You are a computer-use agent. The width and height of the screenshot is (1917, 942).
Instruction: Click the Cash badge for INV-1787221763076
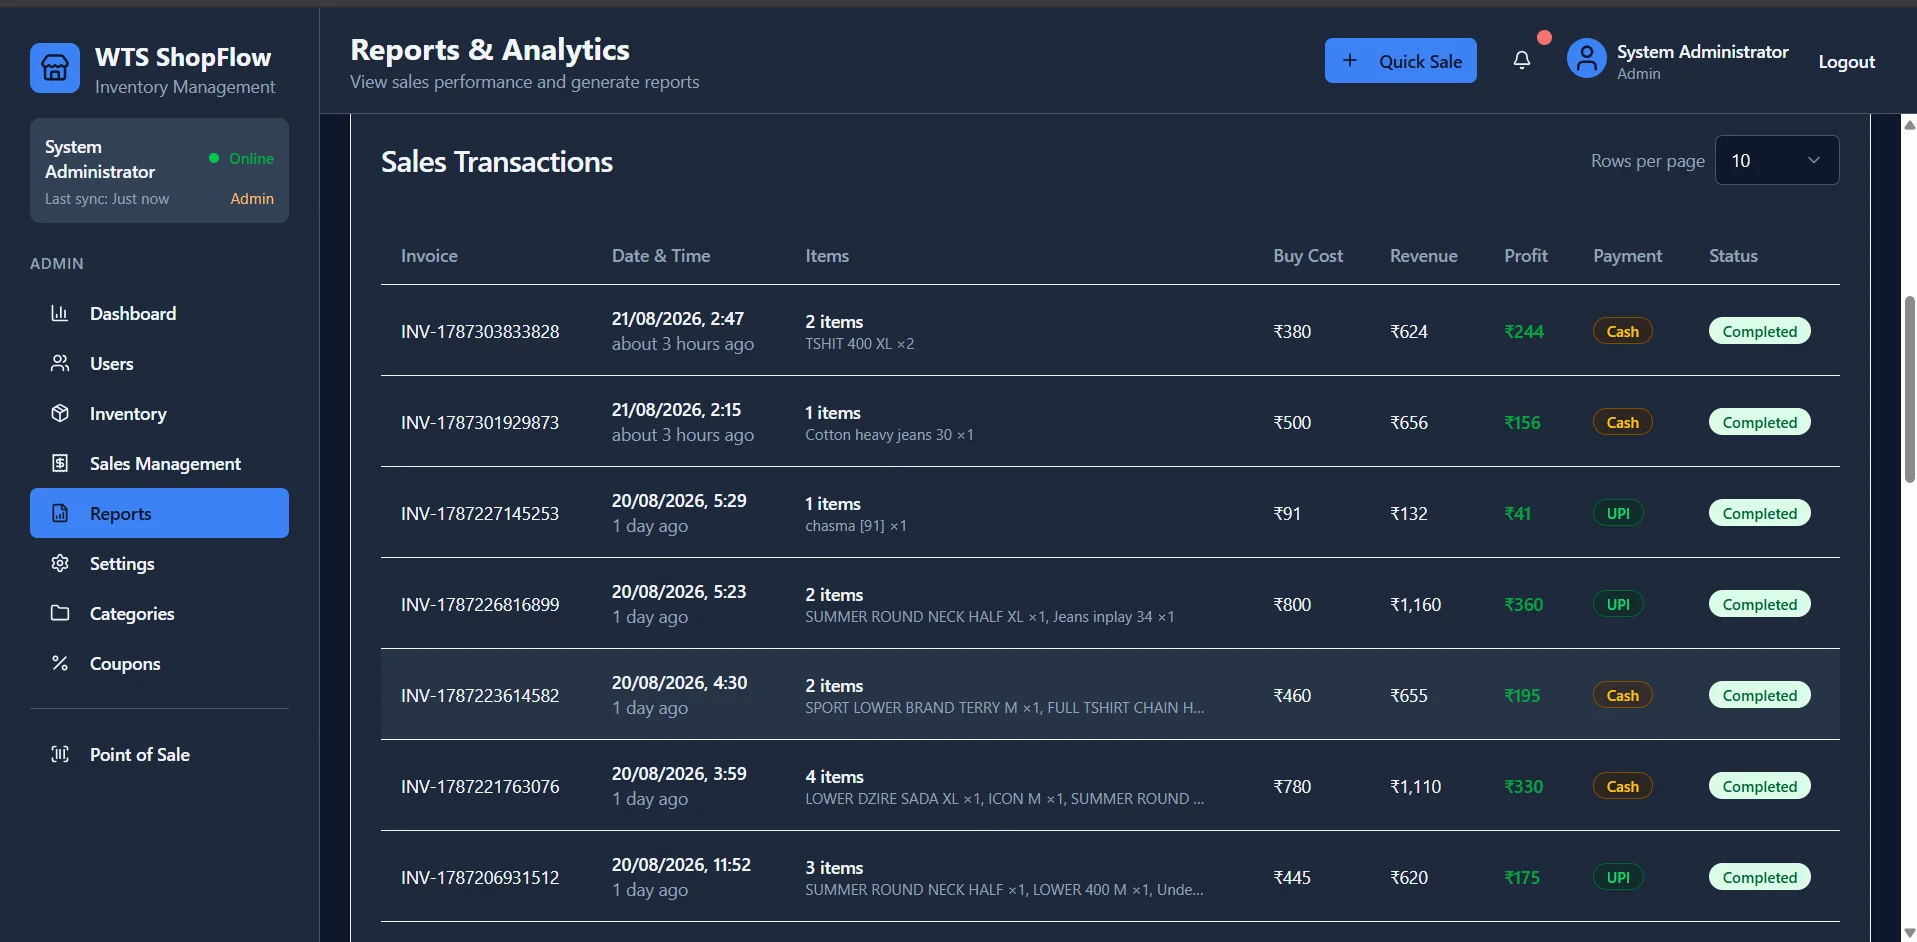click(x=1622, y=786)
